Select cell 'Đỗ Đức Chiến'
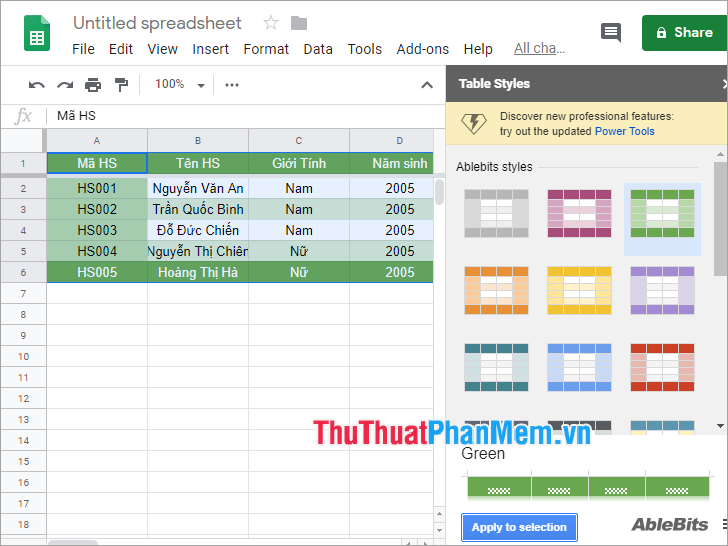 click(198, 230)
